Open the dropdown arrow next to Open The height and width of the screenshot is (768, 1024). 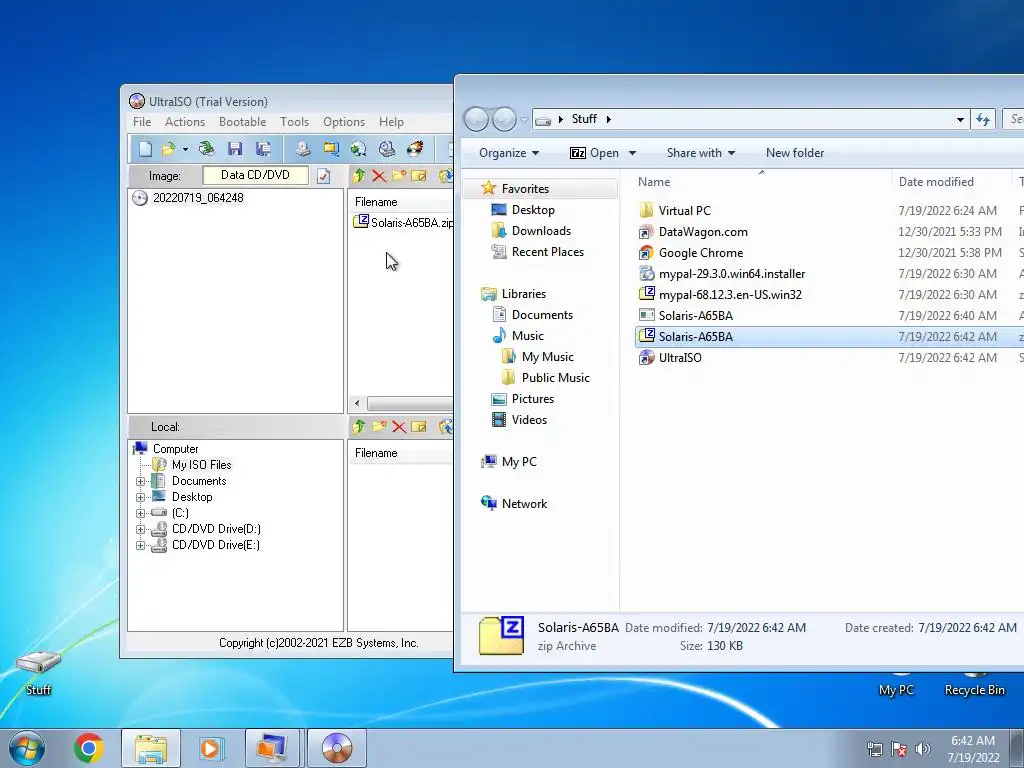tap(632, 153)
